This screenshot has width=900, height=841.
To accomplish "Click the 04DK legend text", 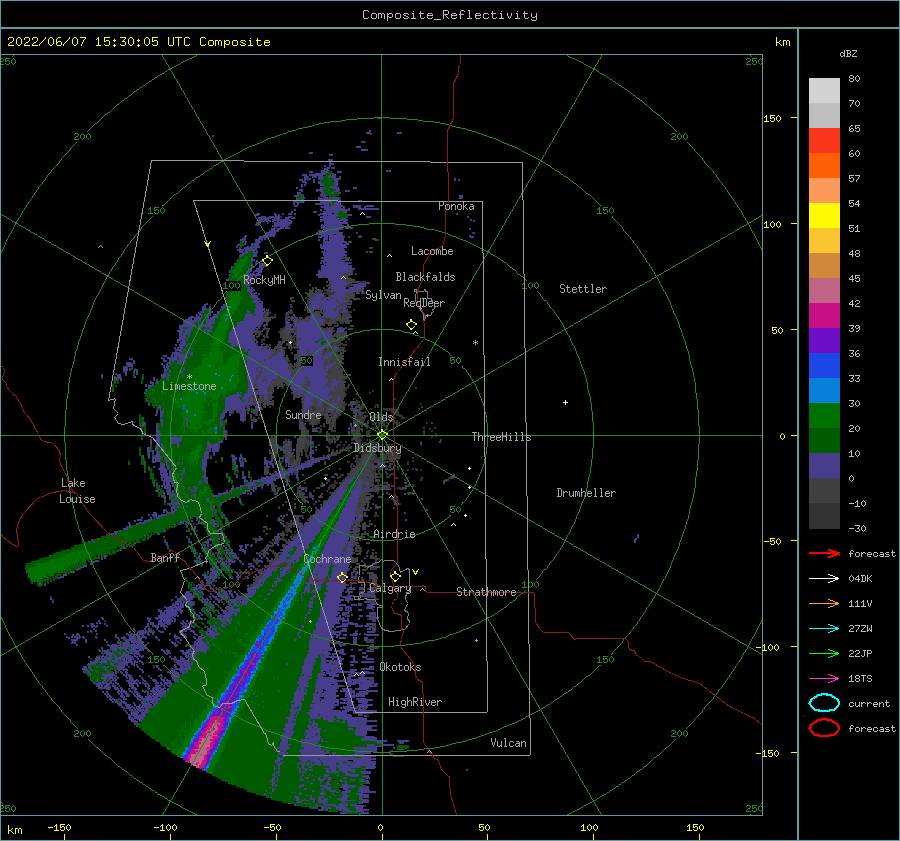I will tap(860, 579).
